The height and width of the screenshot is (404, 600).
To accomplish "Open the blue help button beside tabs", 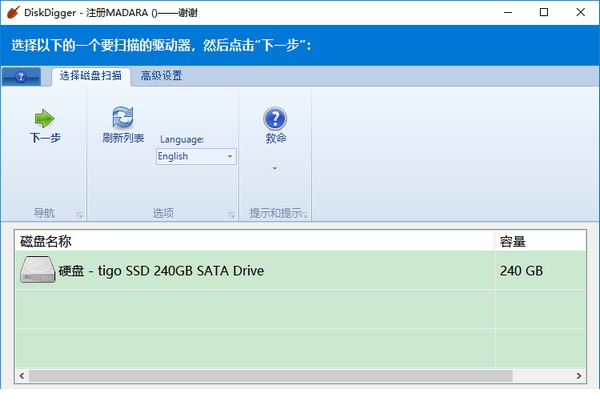I will click(21, 77).
